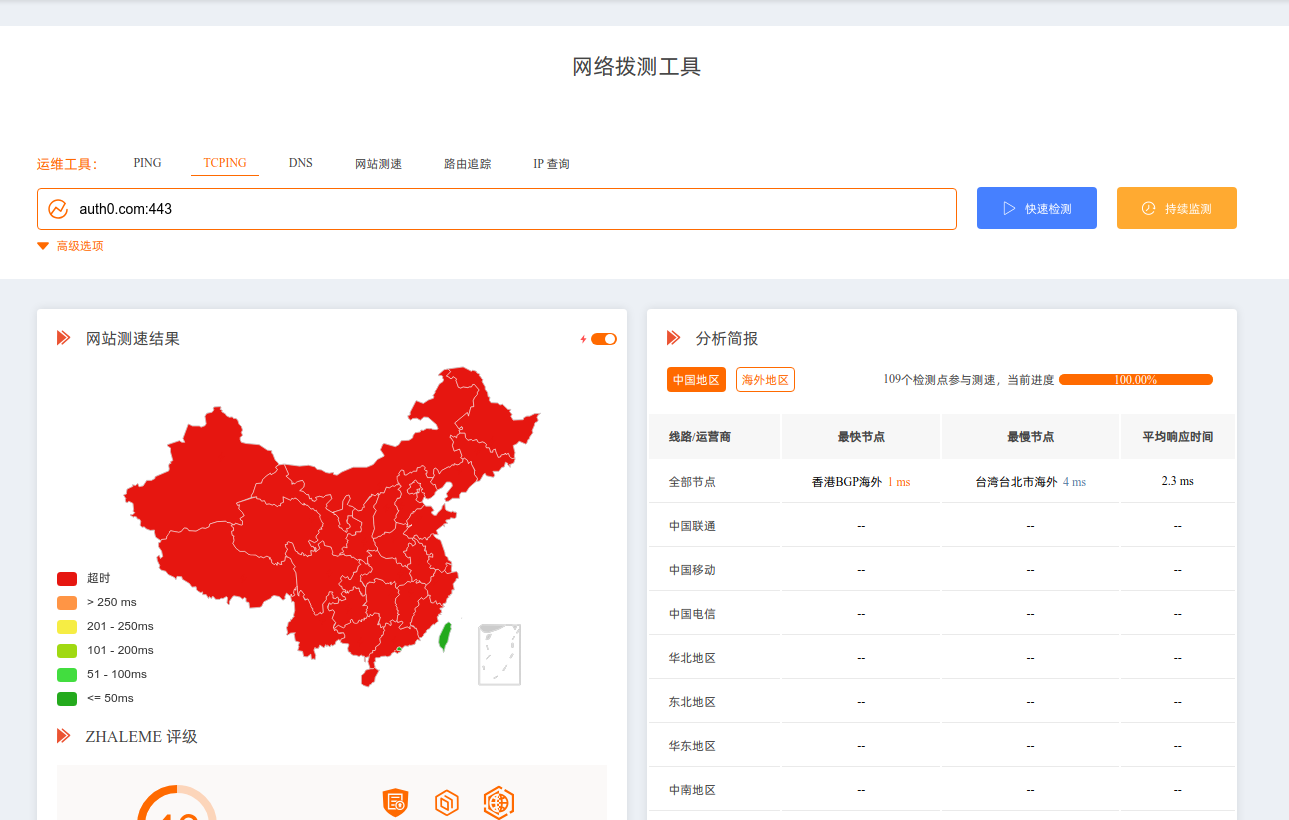Select the TCPING tab
Screen dimensions: 1289x820
tap(225, 163)
